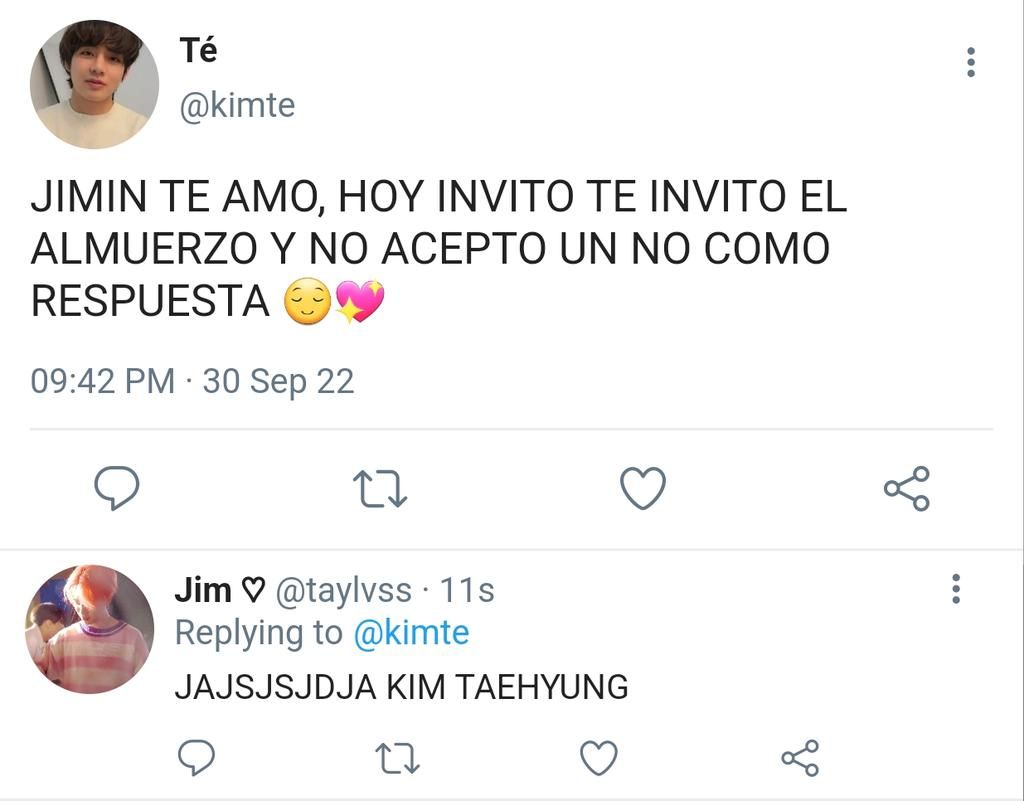
Task: Reply to the main tweet by @kimte
Action: coord(117,488)
